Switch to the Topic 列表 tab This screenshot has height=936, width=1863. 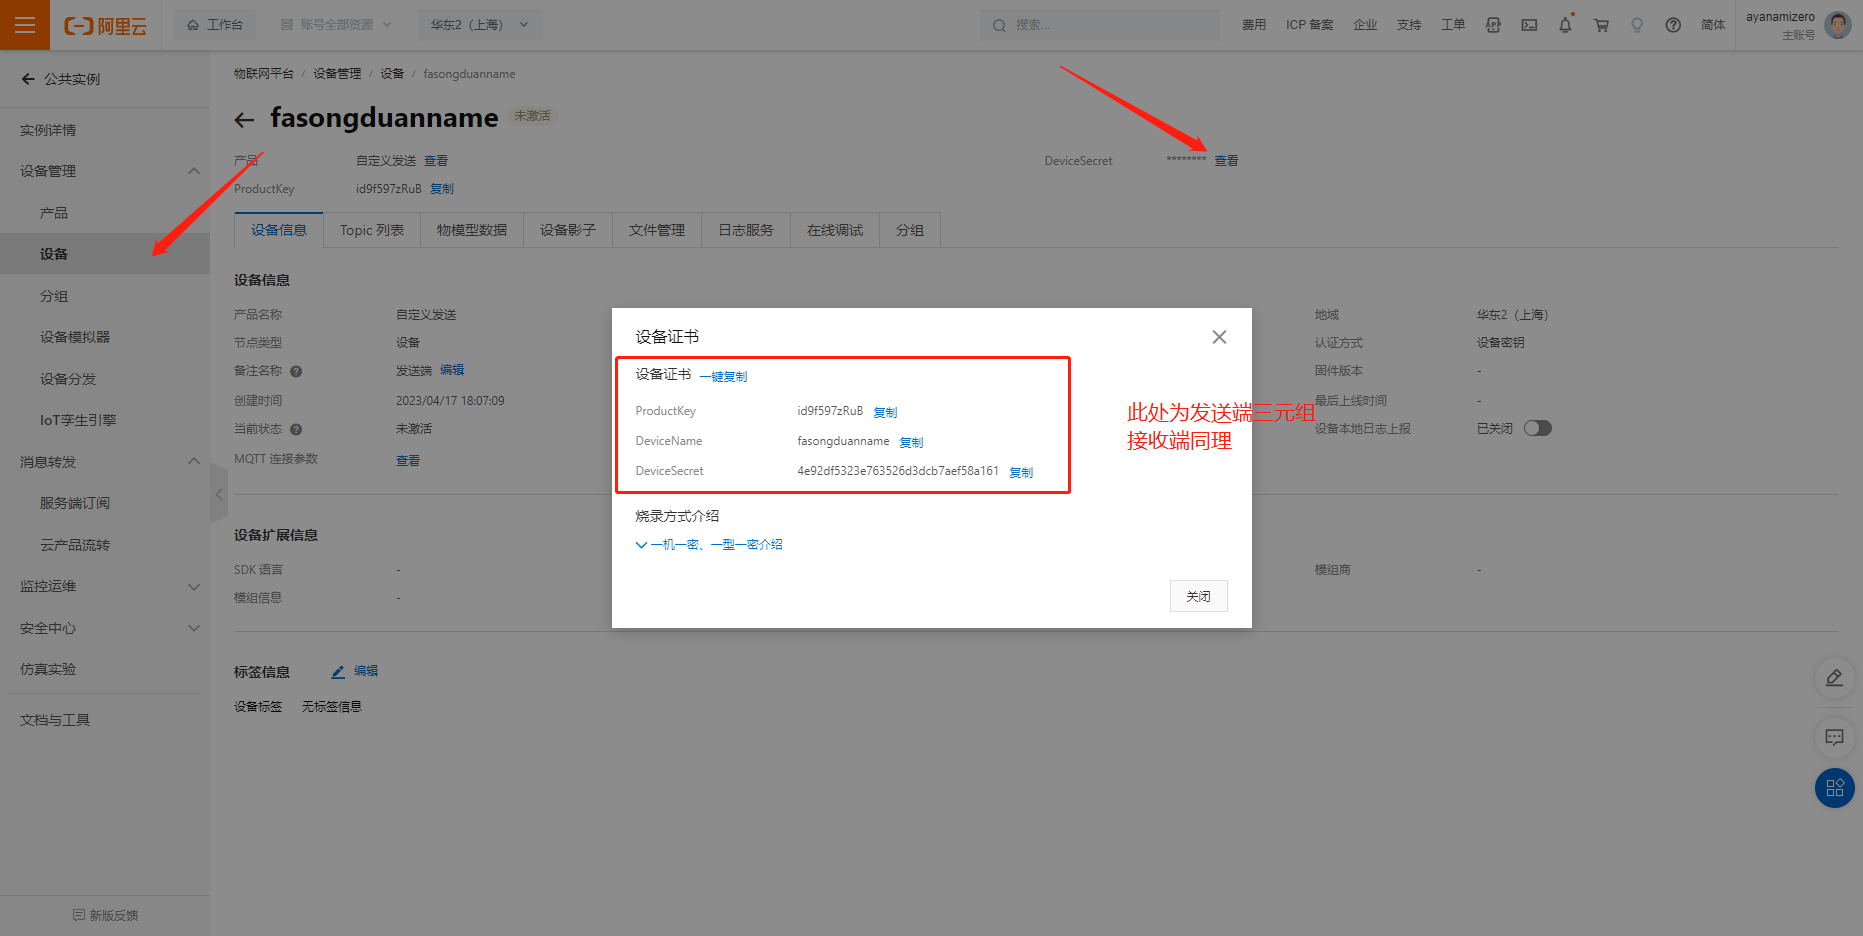tap(372, 230)
